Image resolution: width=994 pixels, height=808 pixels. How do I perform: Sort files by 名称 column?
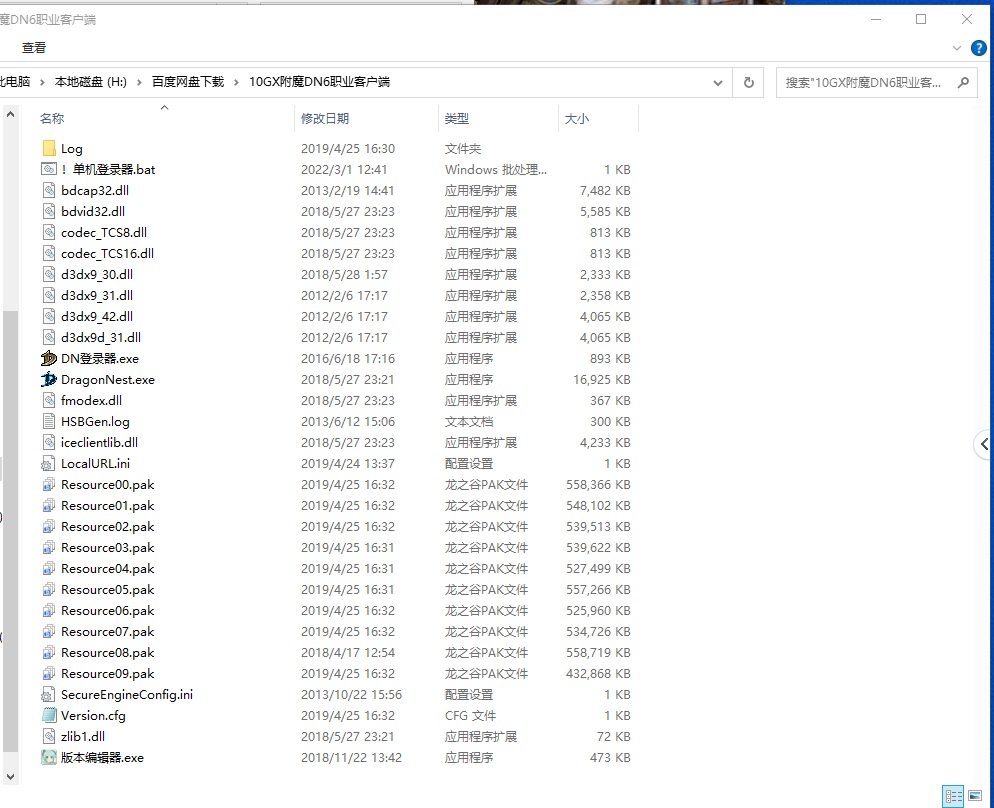pos(52,119)
